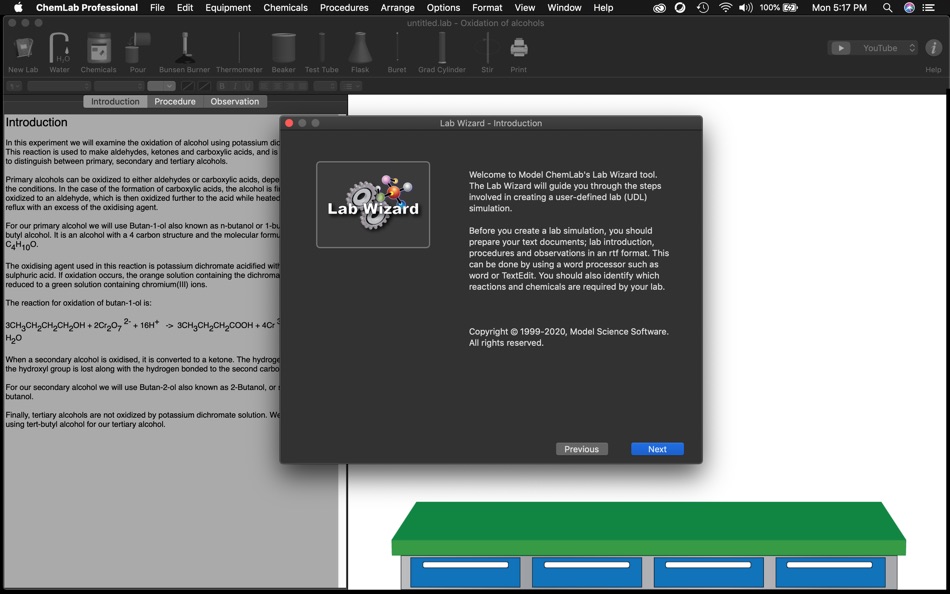Click the Lab Wizard gears logo
The image size is (950, 594).
point(373,204)
